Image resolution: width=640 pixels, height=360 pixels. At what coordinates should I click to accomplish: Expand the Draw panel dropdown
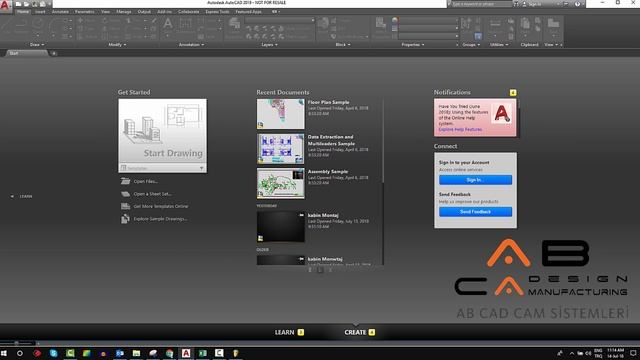(37, 44)
